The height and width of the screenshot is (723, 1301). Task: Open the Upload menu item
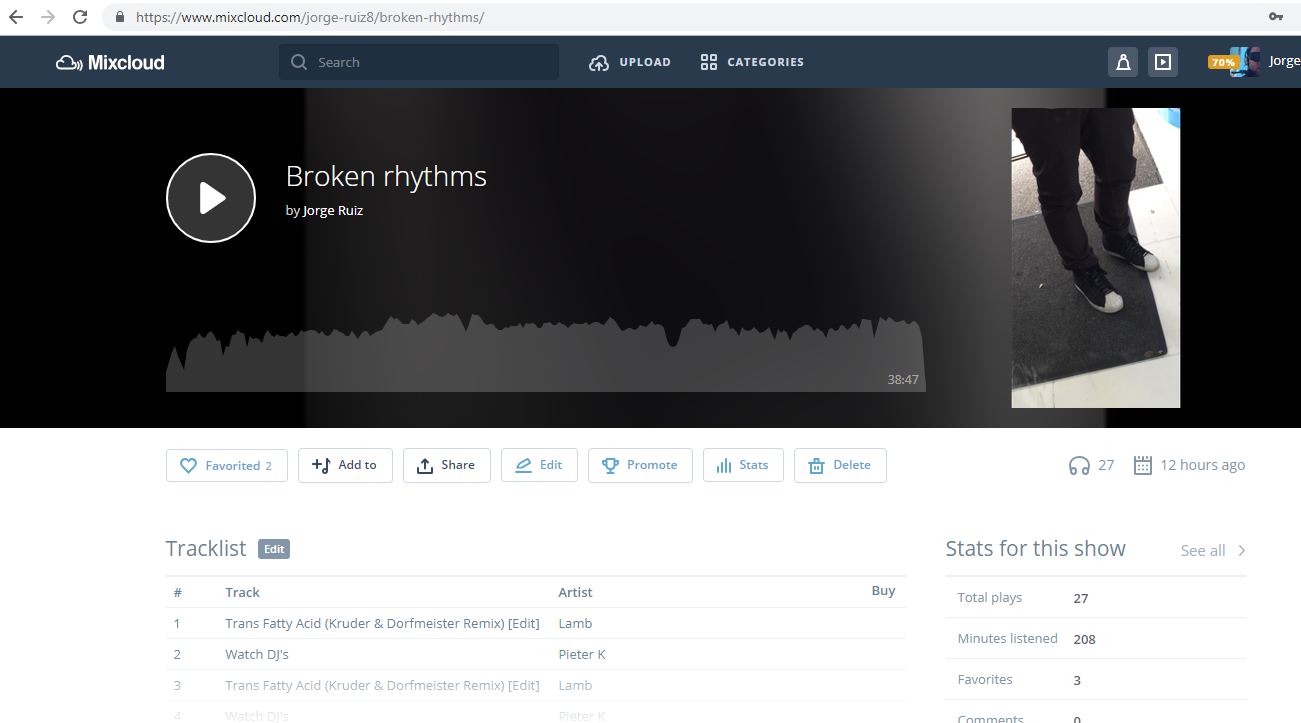click(630, 62)
